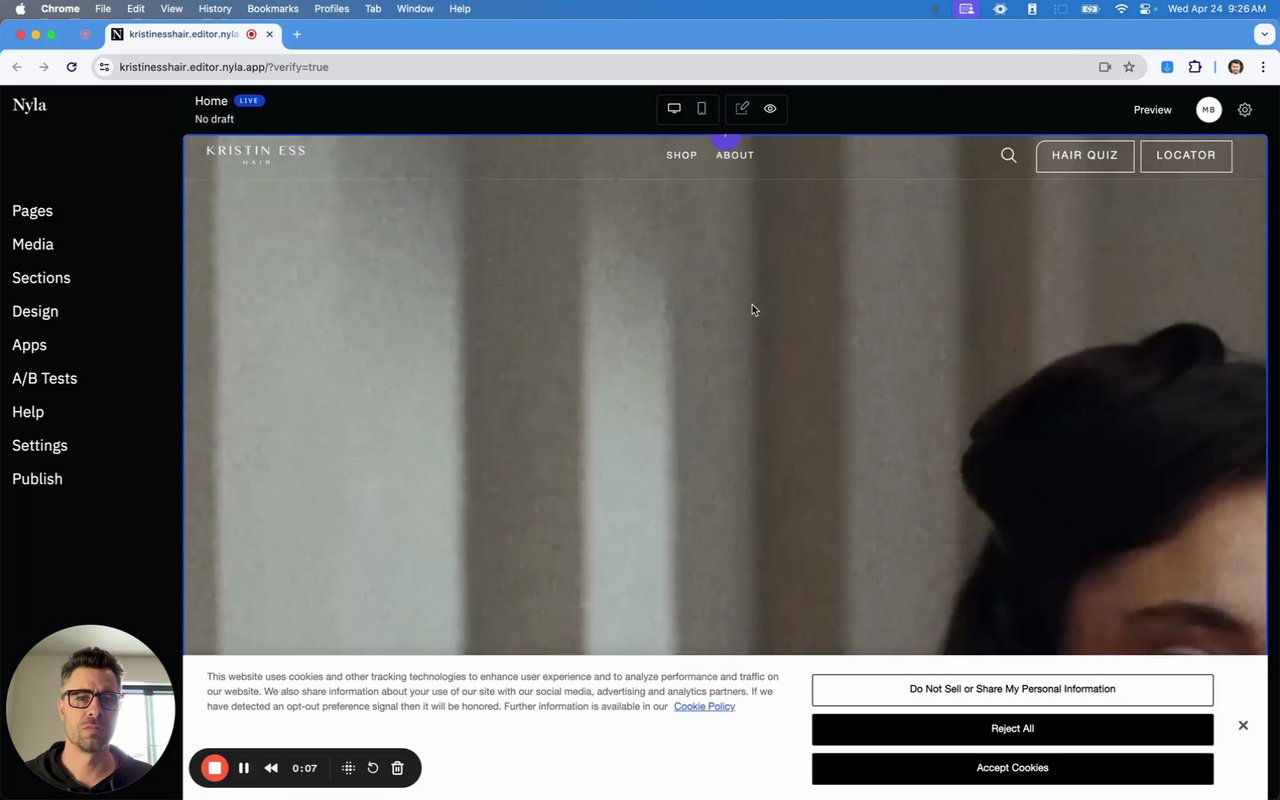The image size is (1280, 800).
Task: Click the blue download extension icon
Action: point(1167,67)
